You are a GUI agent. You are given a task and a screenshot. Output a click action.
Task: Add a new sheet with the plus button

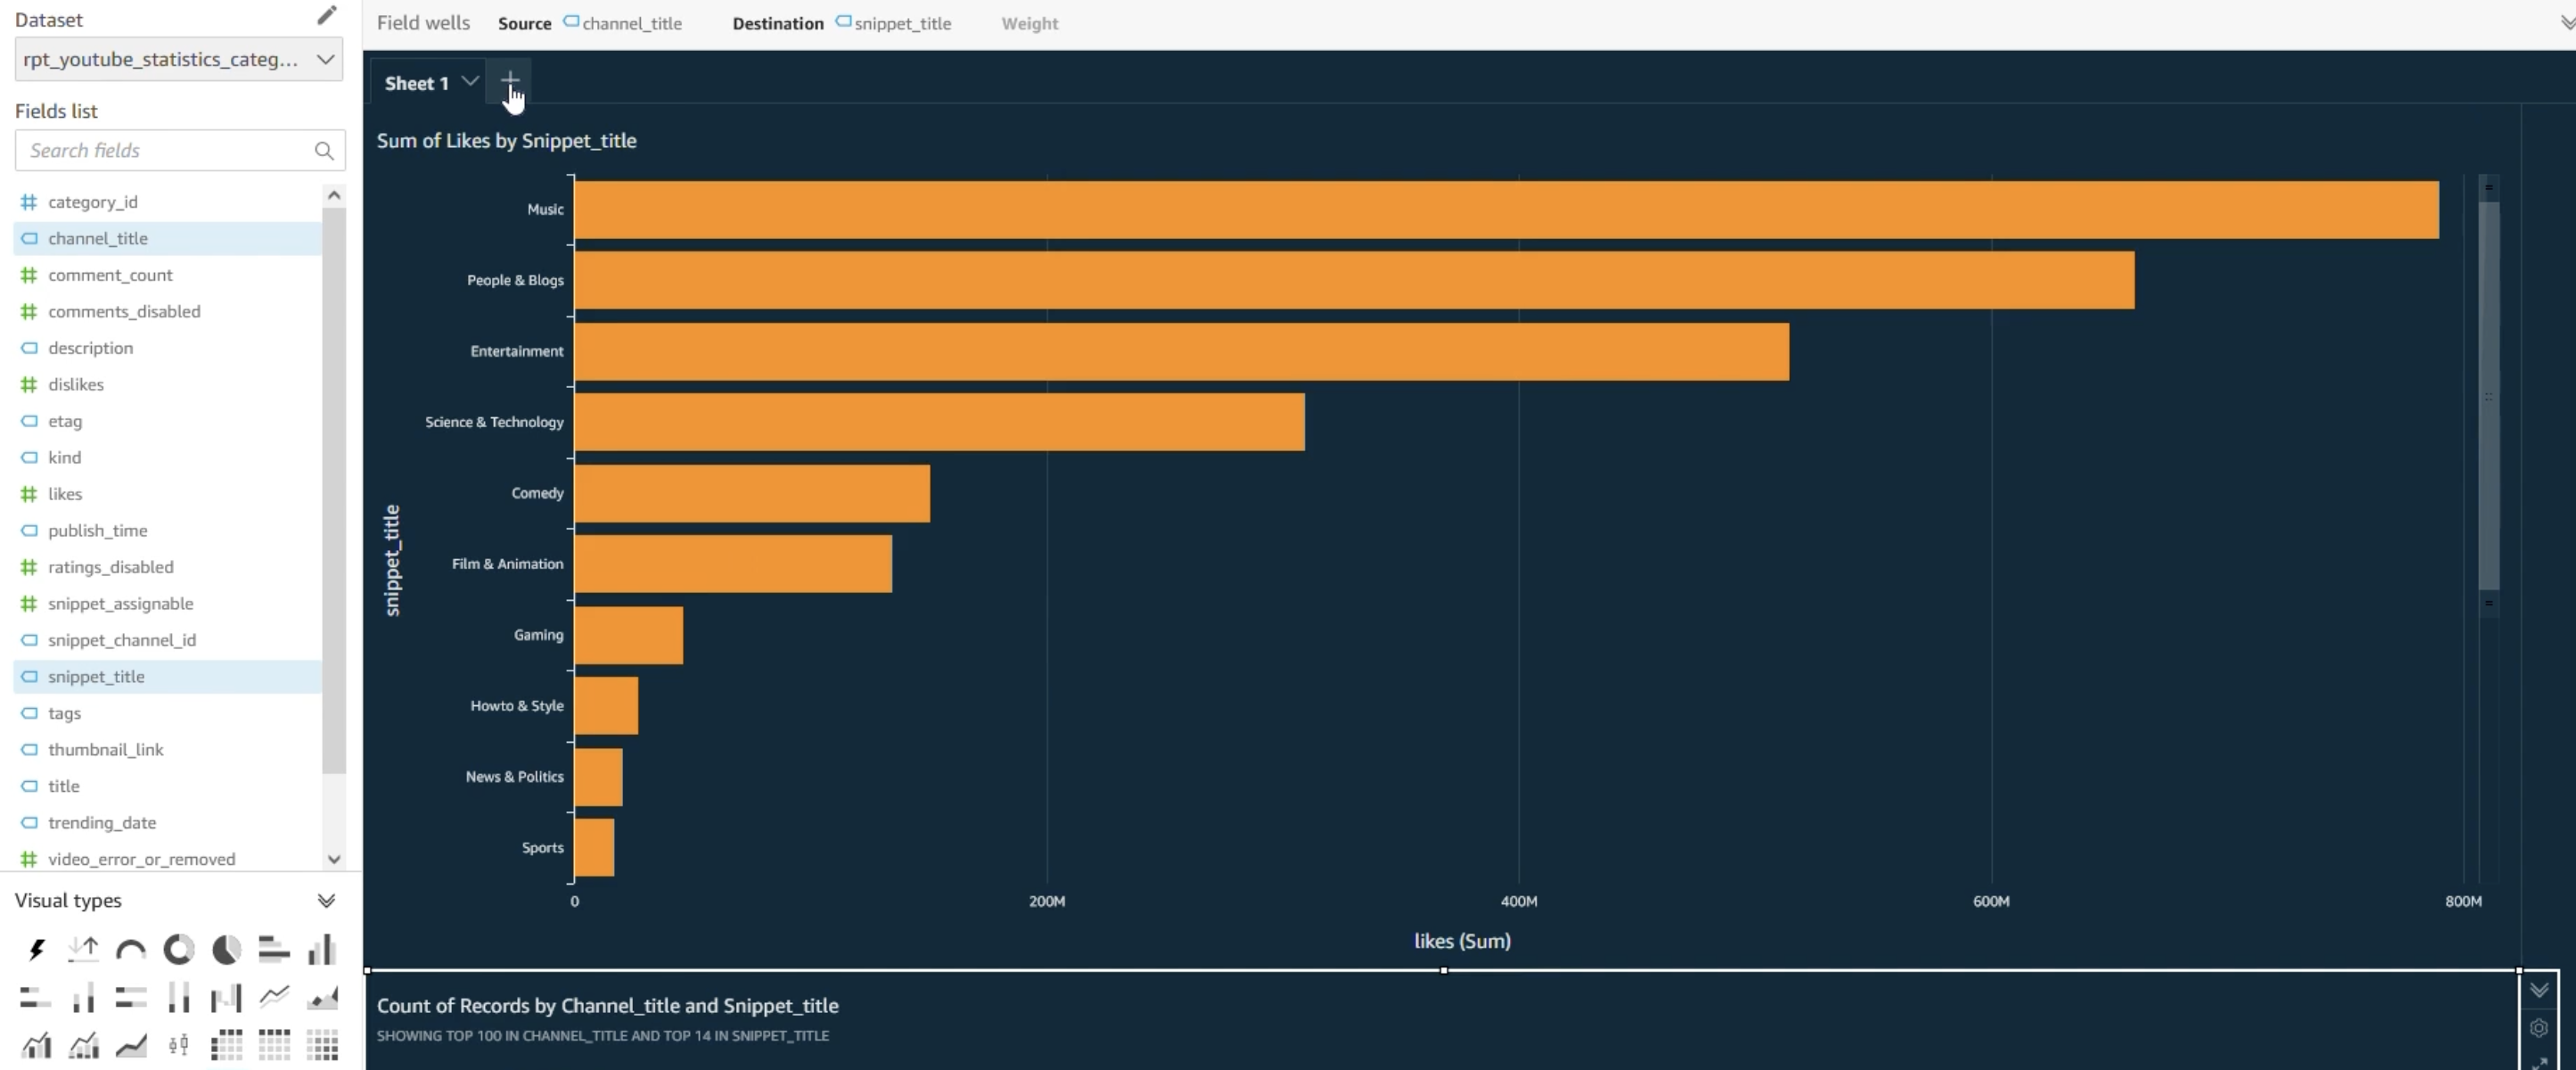click(510, 80)
